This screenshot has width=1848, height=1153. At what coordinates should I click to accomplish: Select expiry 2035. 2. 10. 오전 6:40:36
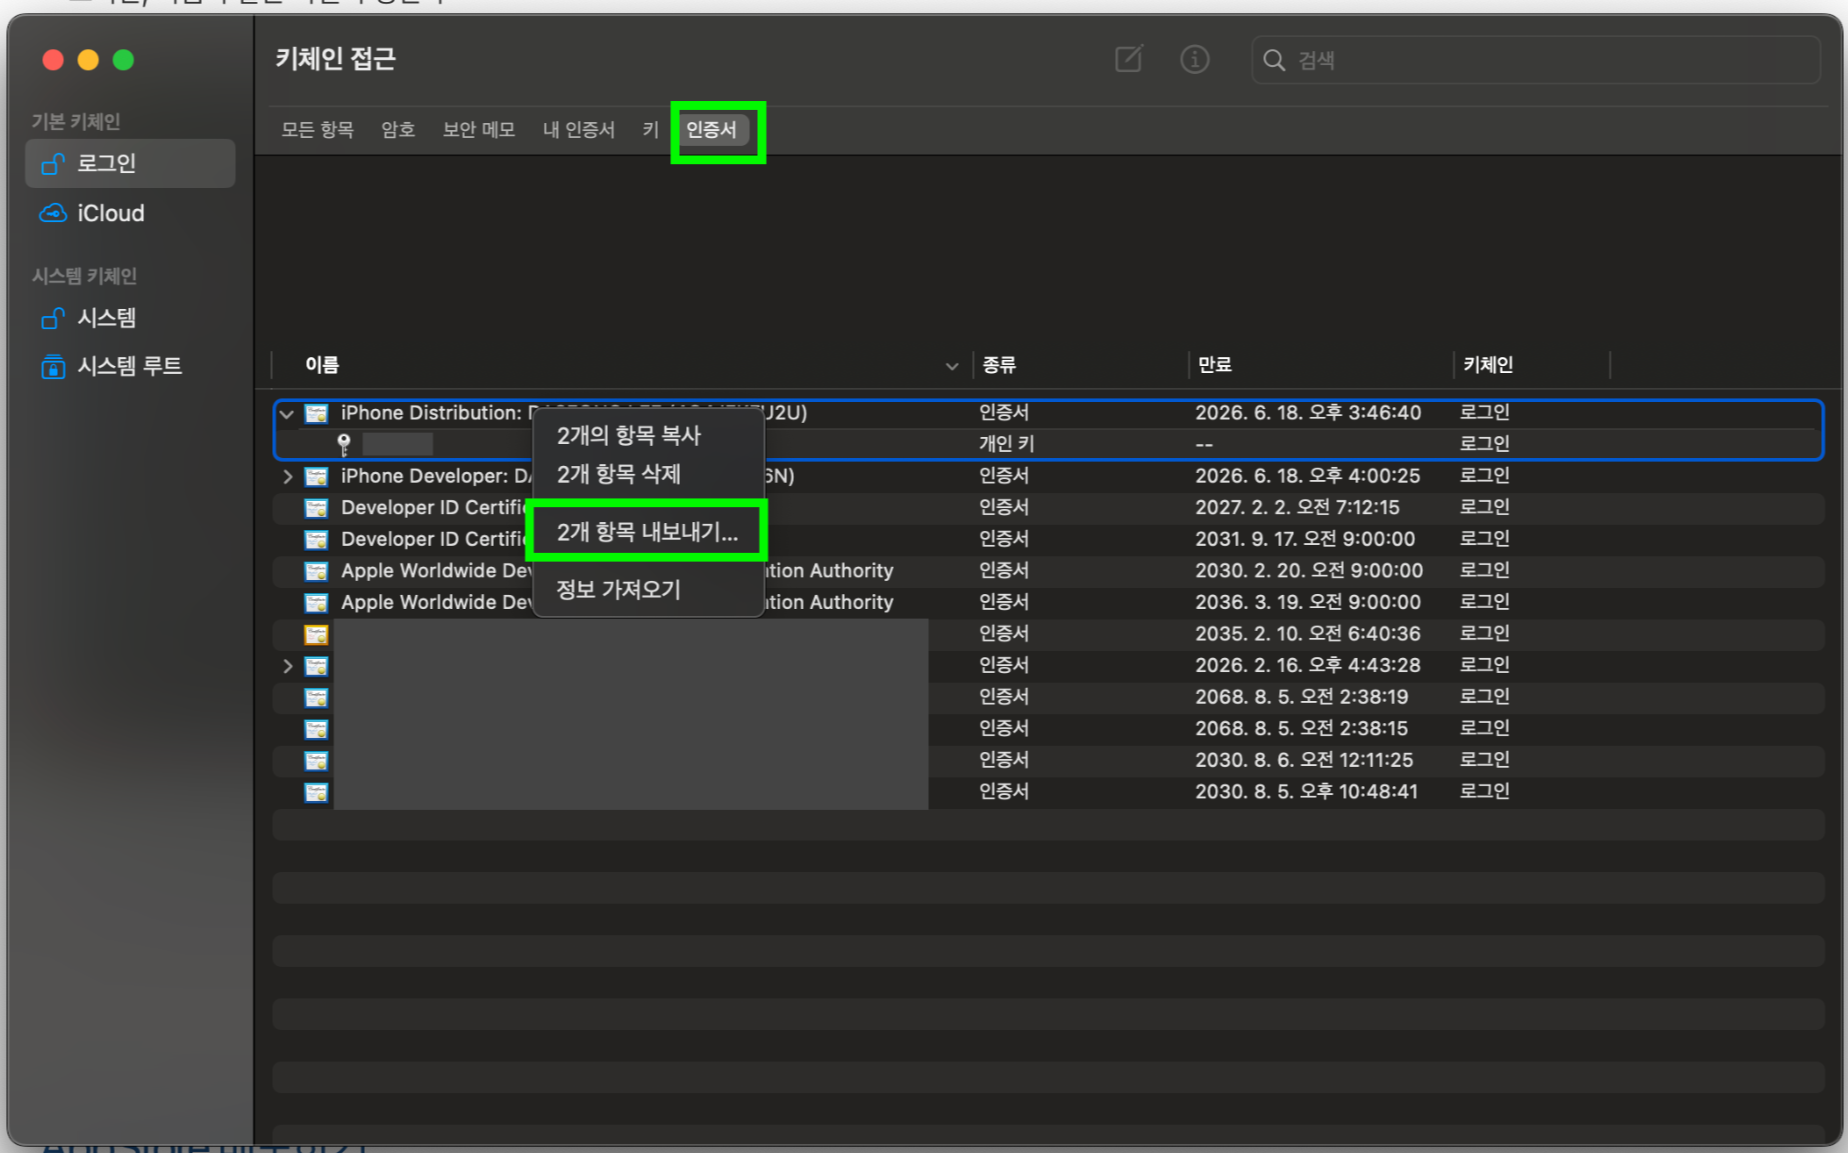pyautogui.click(x=1307, y=633)
